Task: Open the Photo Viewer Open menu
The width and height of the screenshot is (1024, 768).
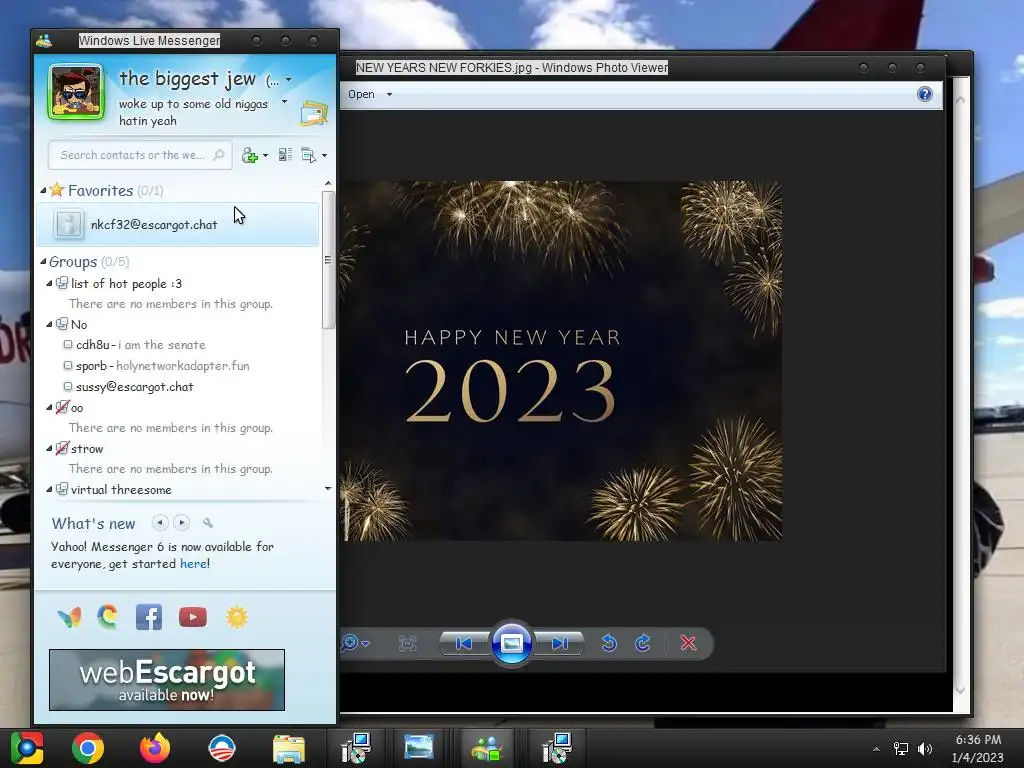Action: 370,94
